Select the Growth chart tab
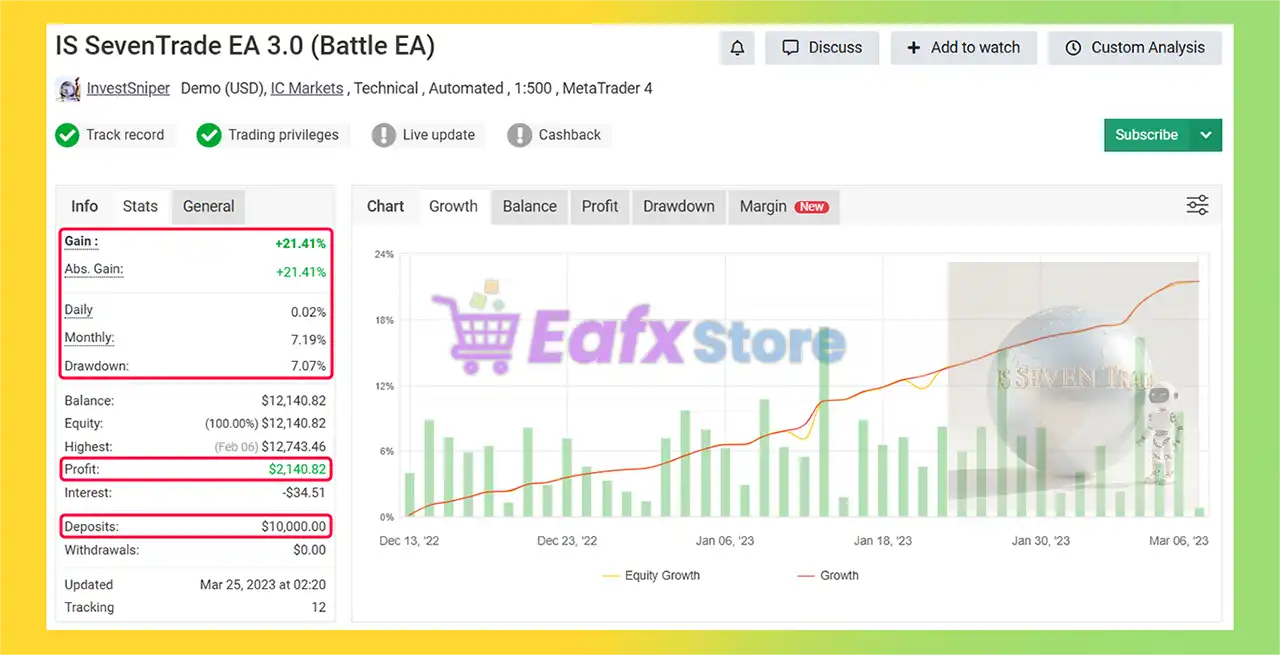 (x=453, y=206)
